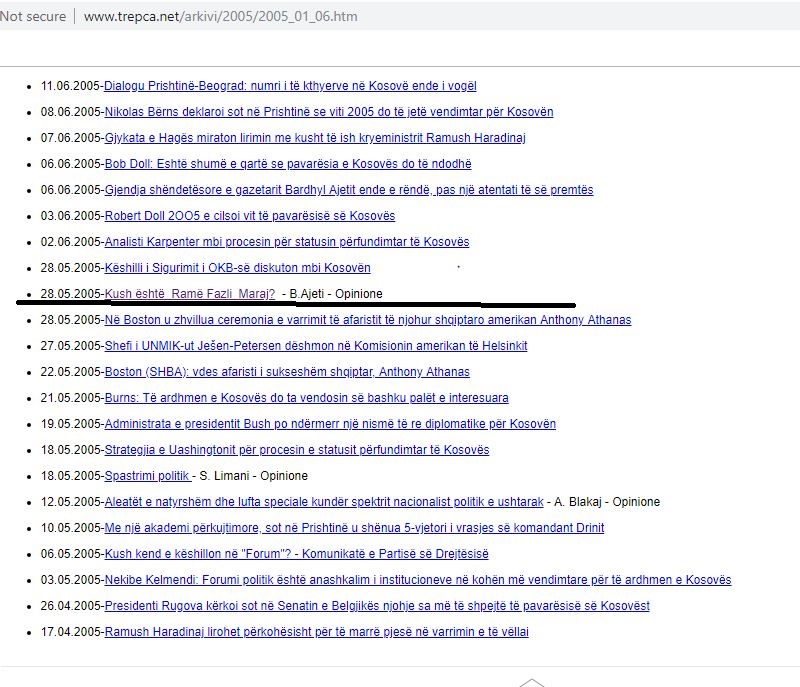Image resolution: width=800 pixels, height=687 pixels.
Task: Open the Bardhyl Ajeti health article link
Action: [348, 190]
